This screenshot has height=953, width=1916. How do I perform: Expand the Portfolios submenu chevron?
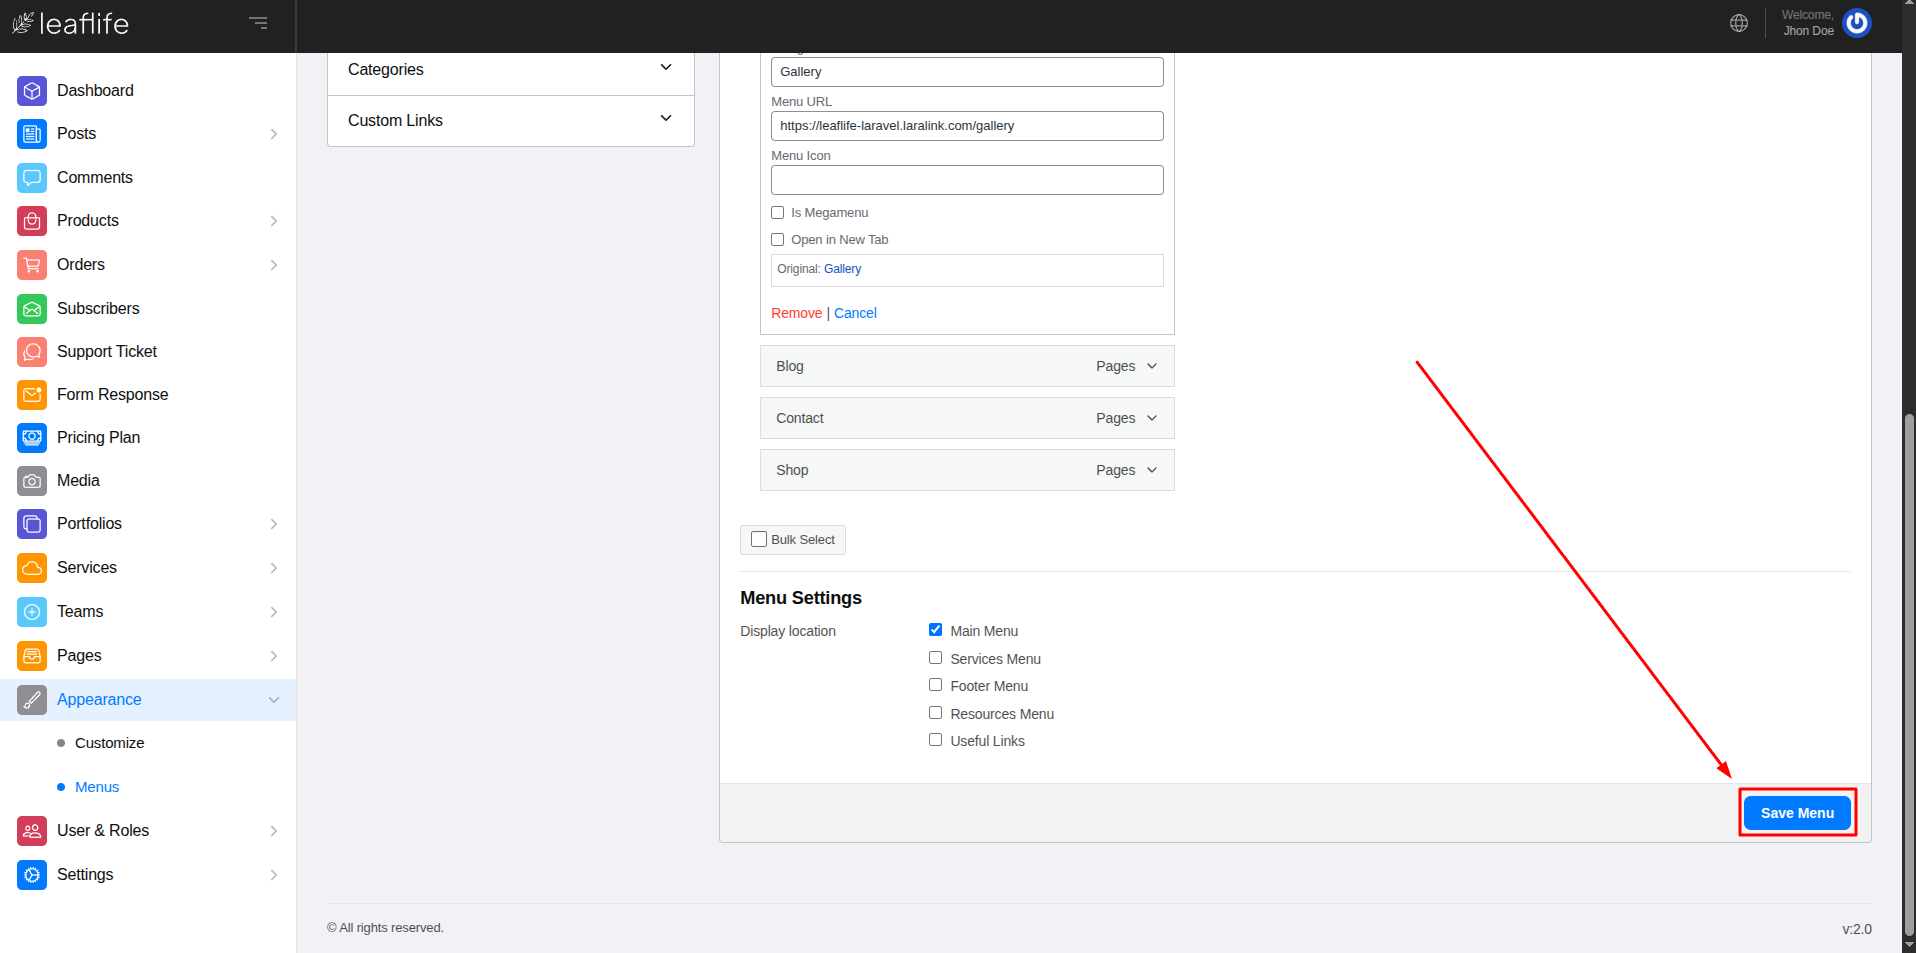pos(273,524)
